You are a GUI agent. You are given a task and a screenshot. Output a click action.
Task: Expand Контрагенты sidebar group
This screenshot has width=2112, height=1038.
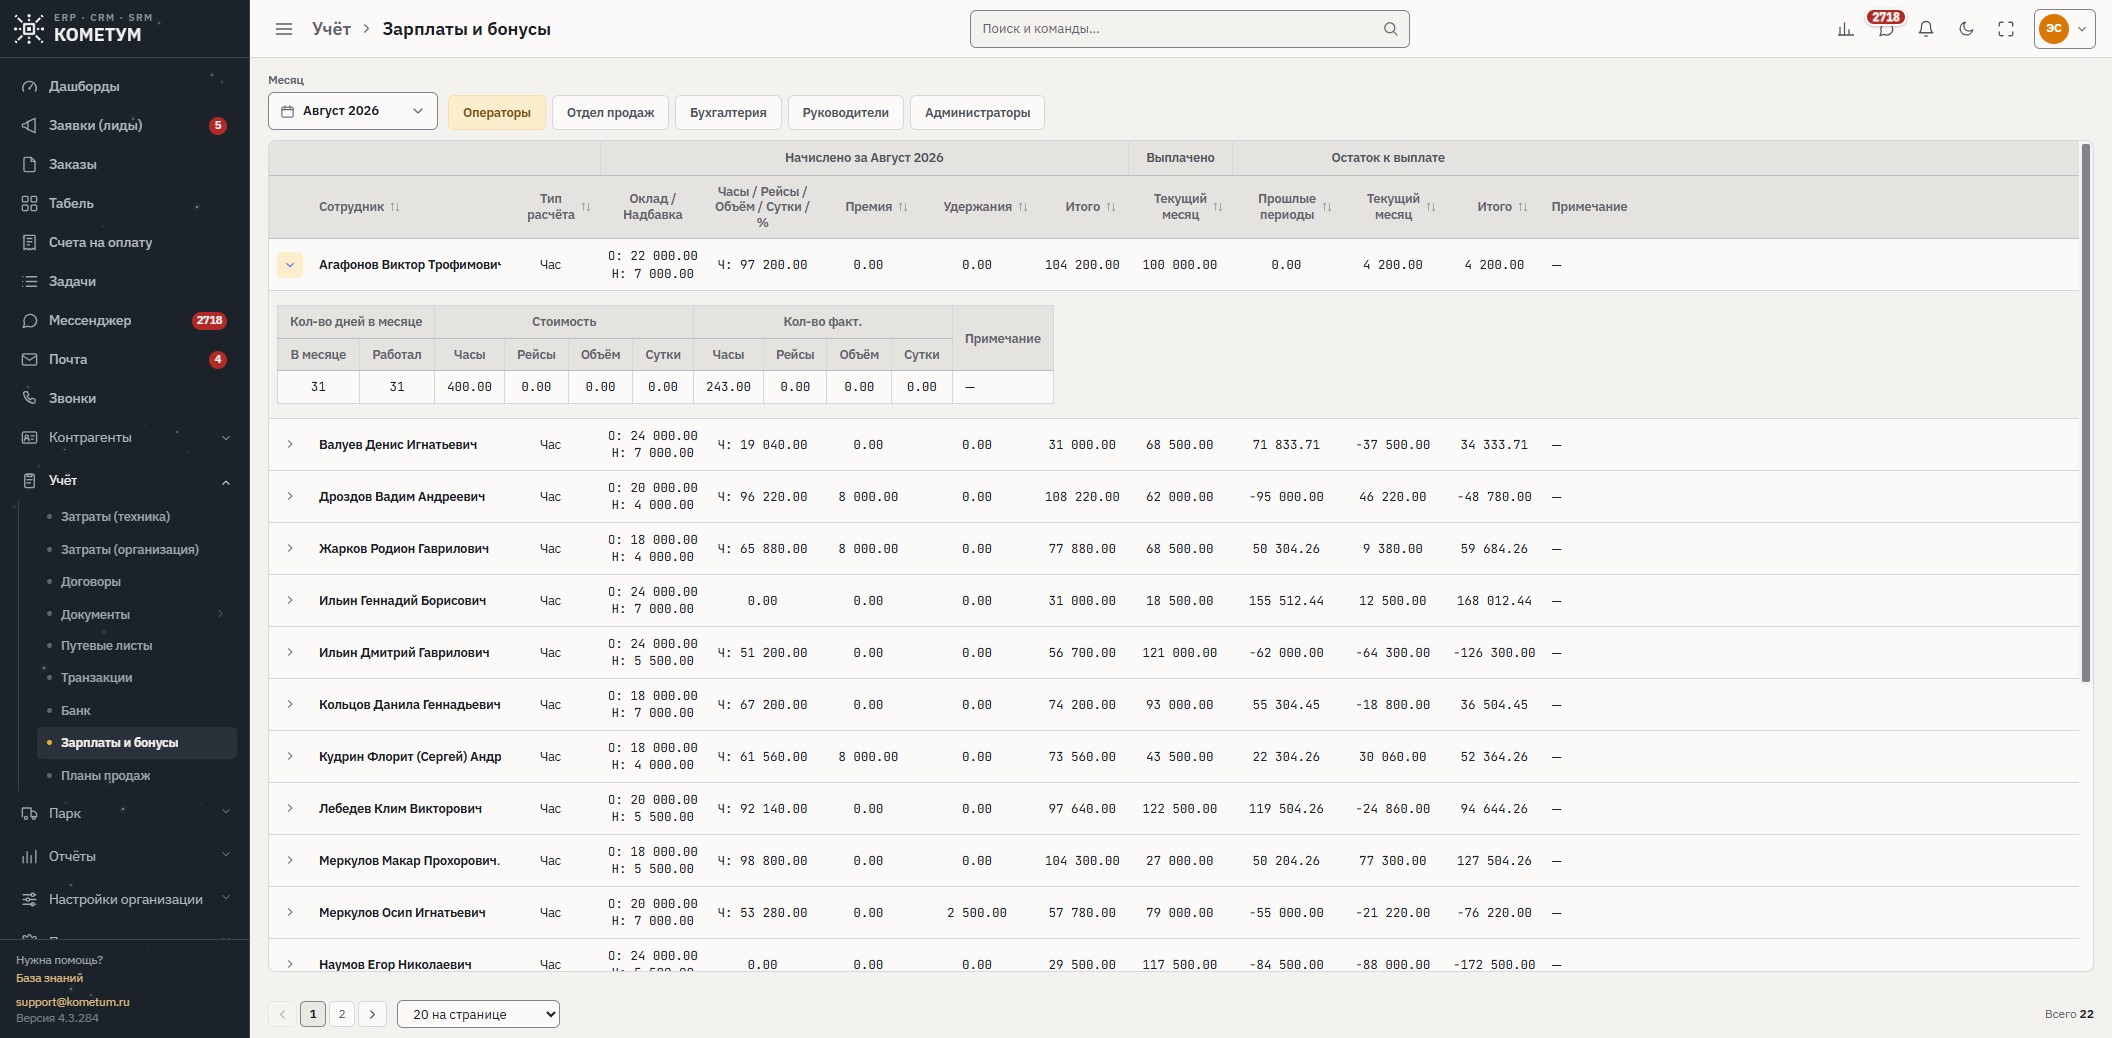(x=125, y=437)
